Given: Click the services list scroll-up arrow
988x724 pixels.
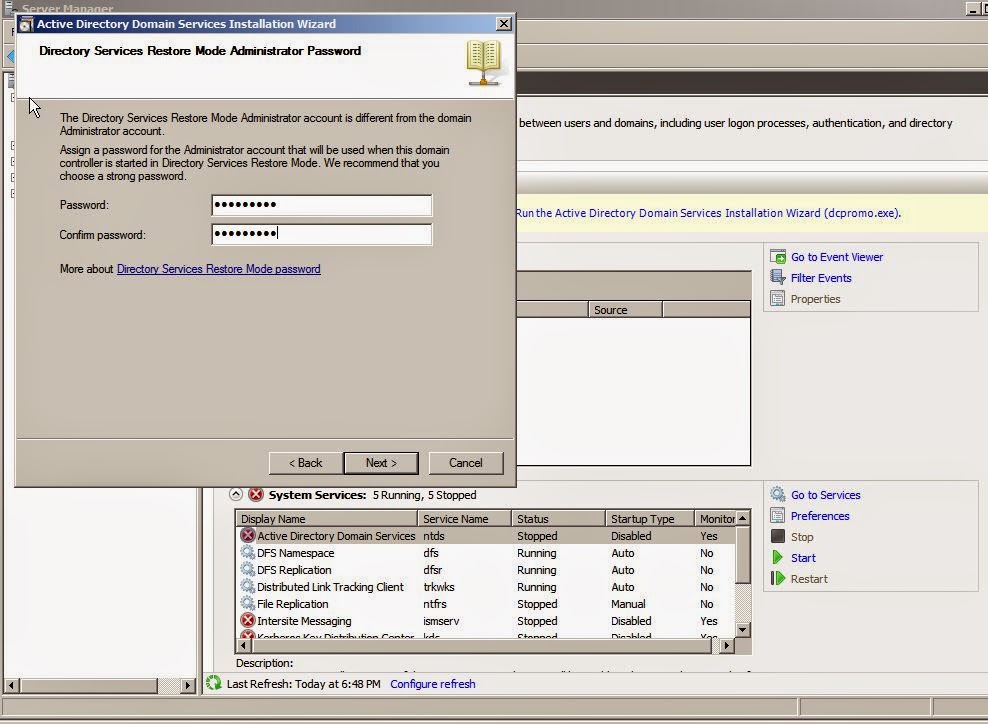Looking at the screenshot, I should pyautogui.click(x=743, y=518).
